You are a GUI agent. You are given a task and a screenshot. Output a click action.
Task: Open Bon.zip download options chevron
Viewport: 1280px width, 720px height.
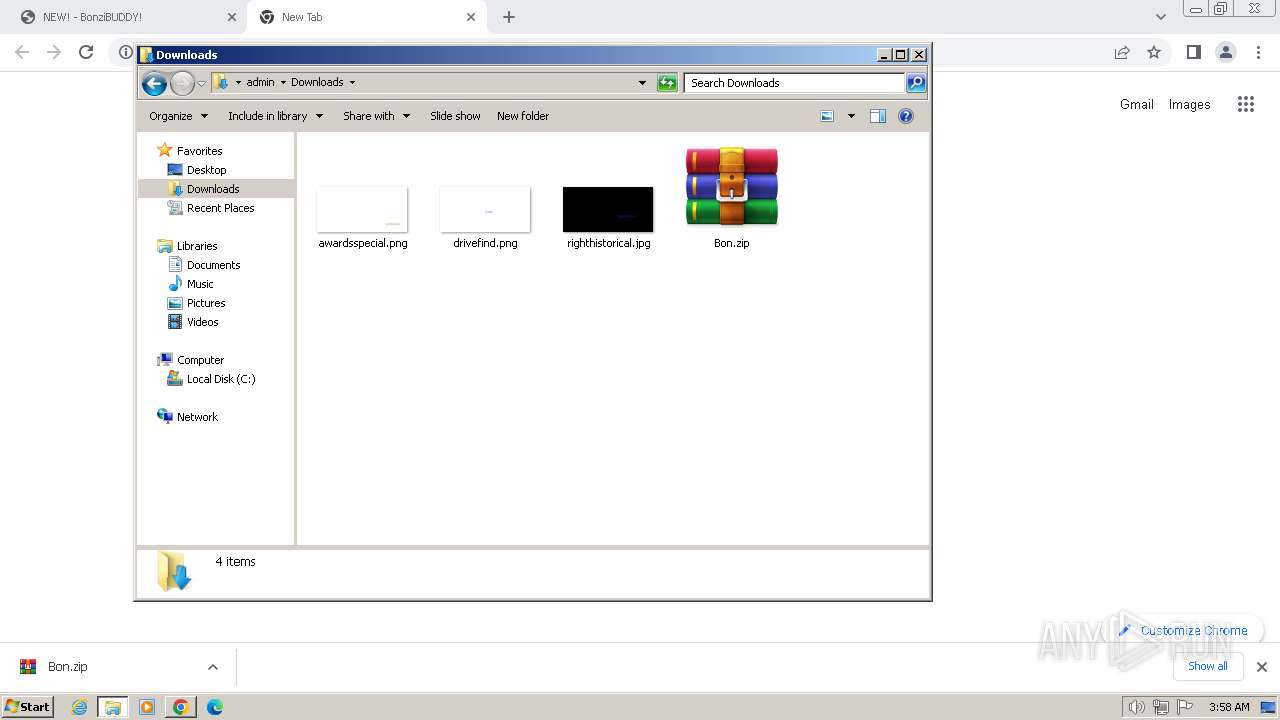coord(212,667)
